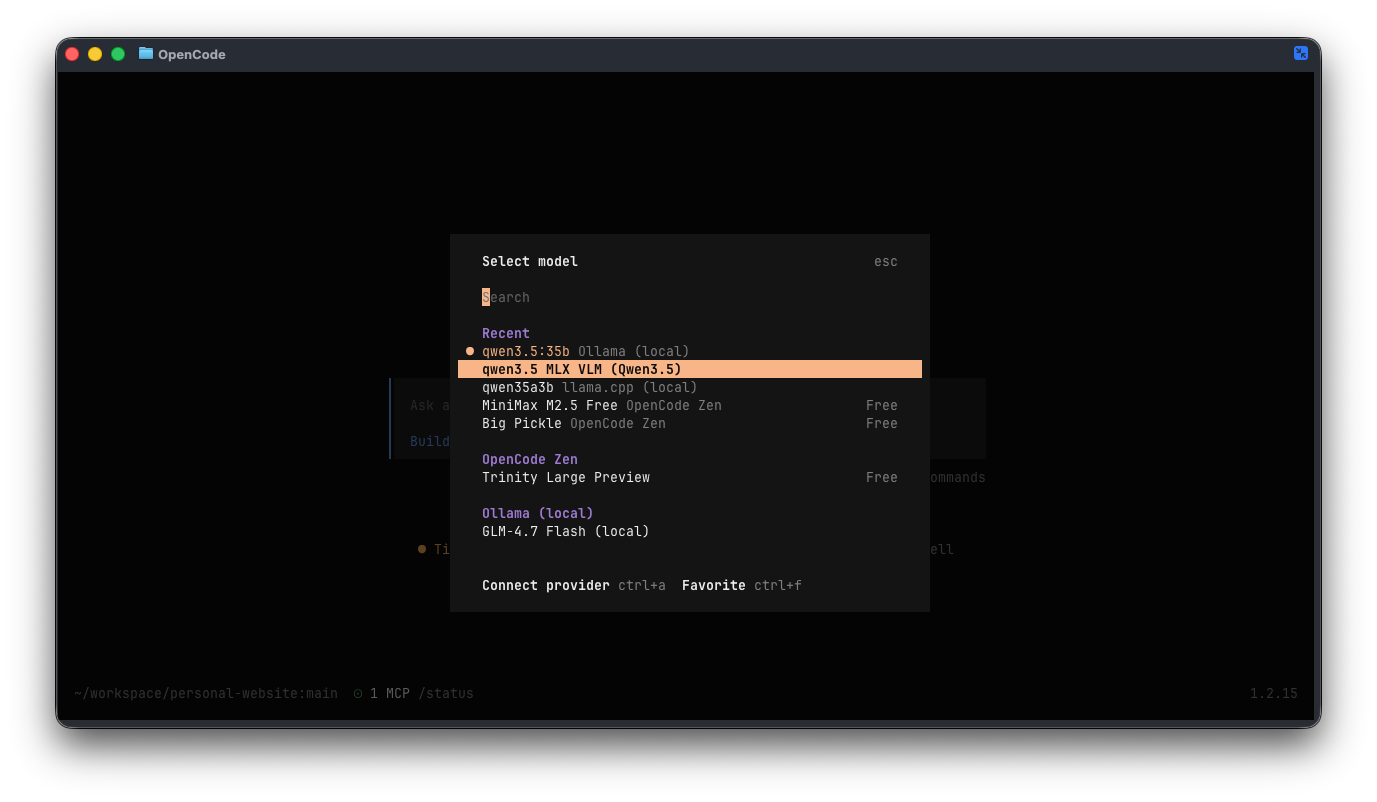Select the MiniMax M2.5 Free model
This screenshot has height=802, width=1377.
click(x=601, y=405)
